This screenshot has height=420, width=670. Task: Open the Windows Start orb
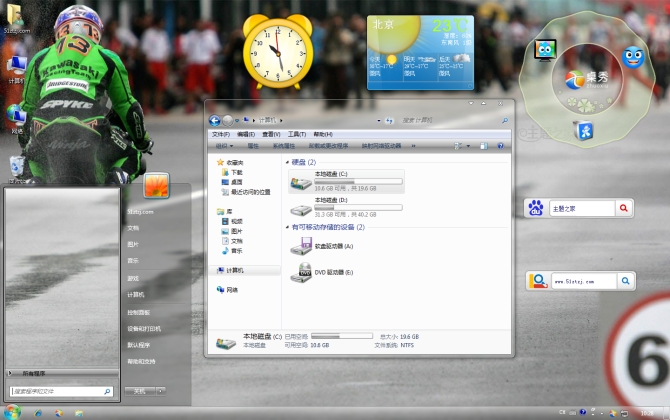(12, 412)
